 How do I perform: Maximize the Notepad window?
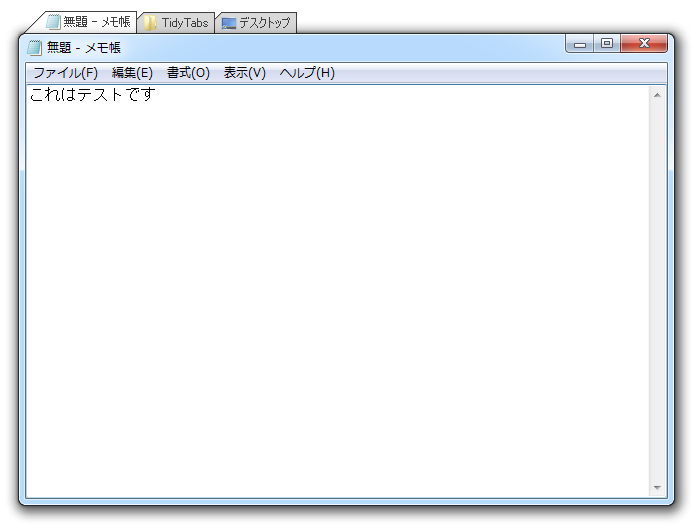coord(607,44)
